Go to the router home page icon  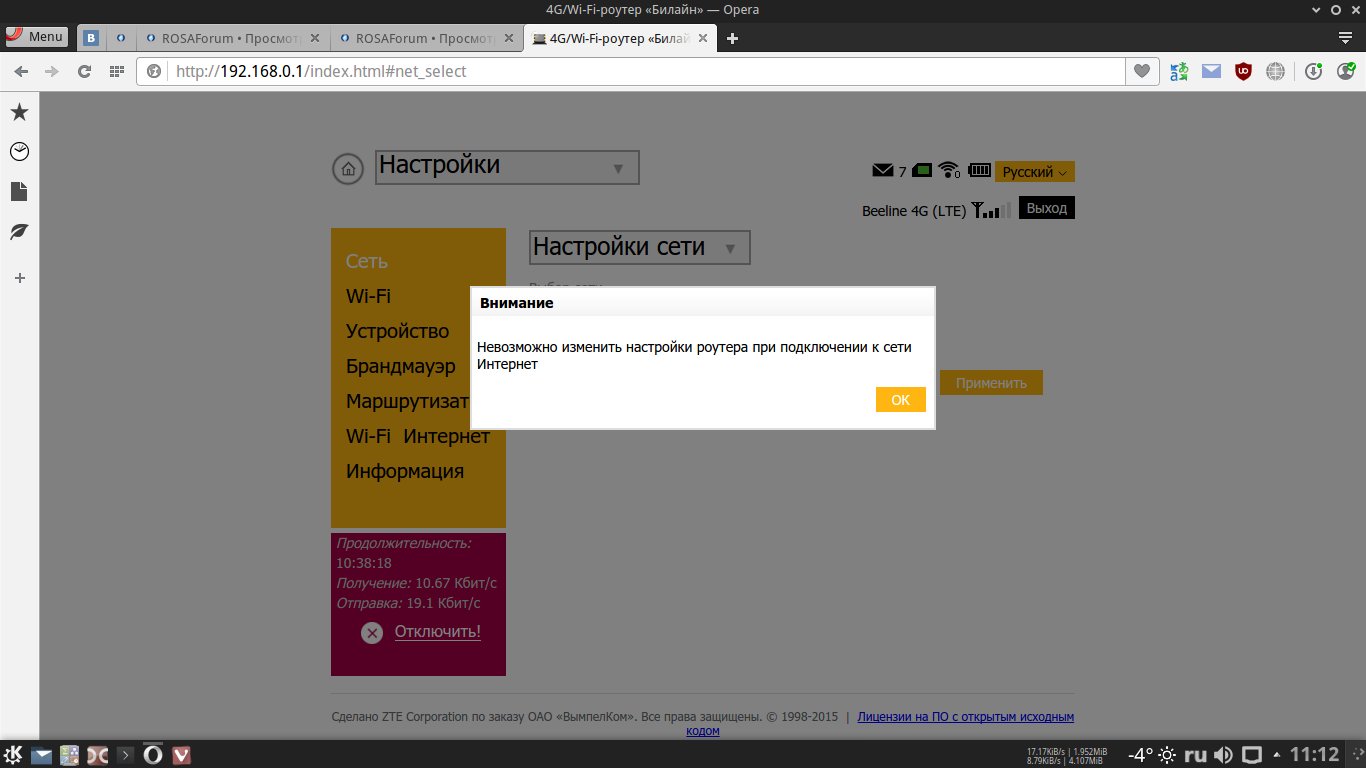[348, 169]
